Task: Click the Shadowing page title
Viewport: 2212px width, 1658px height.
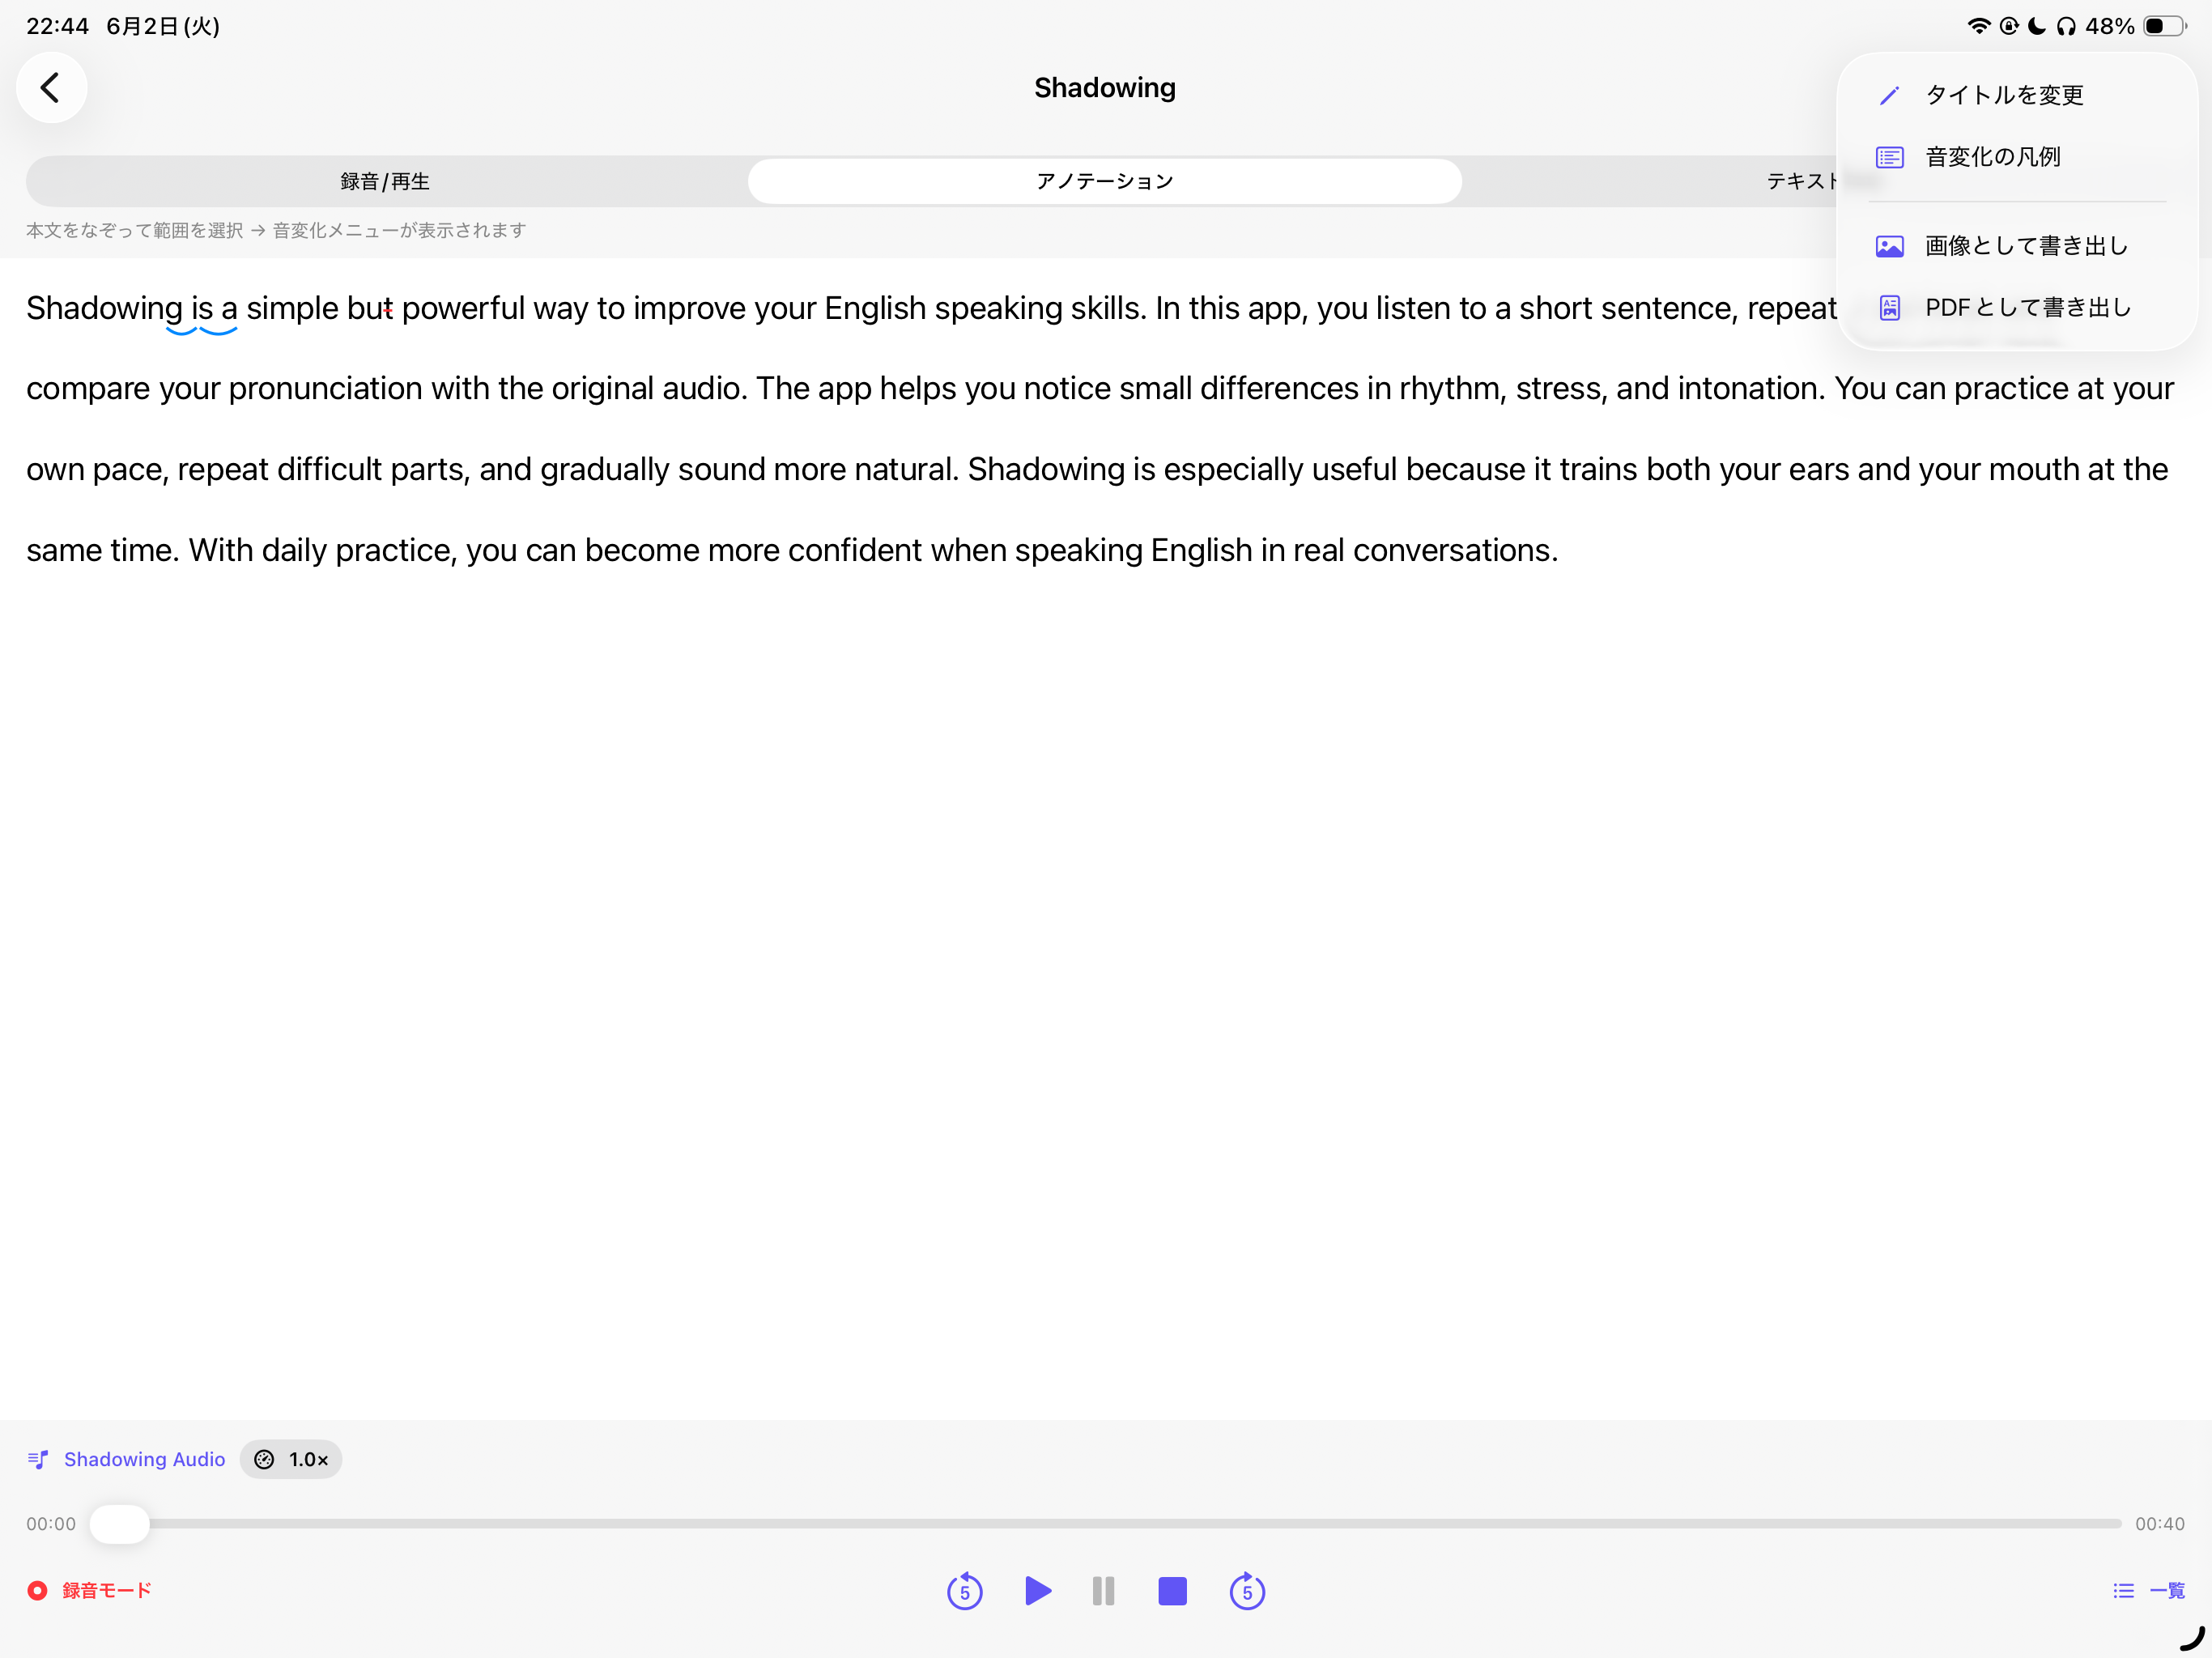Action: pyautogui.click(x=1105, y=88)
